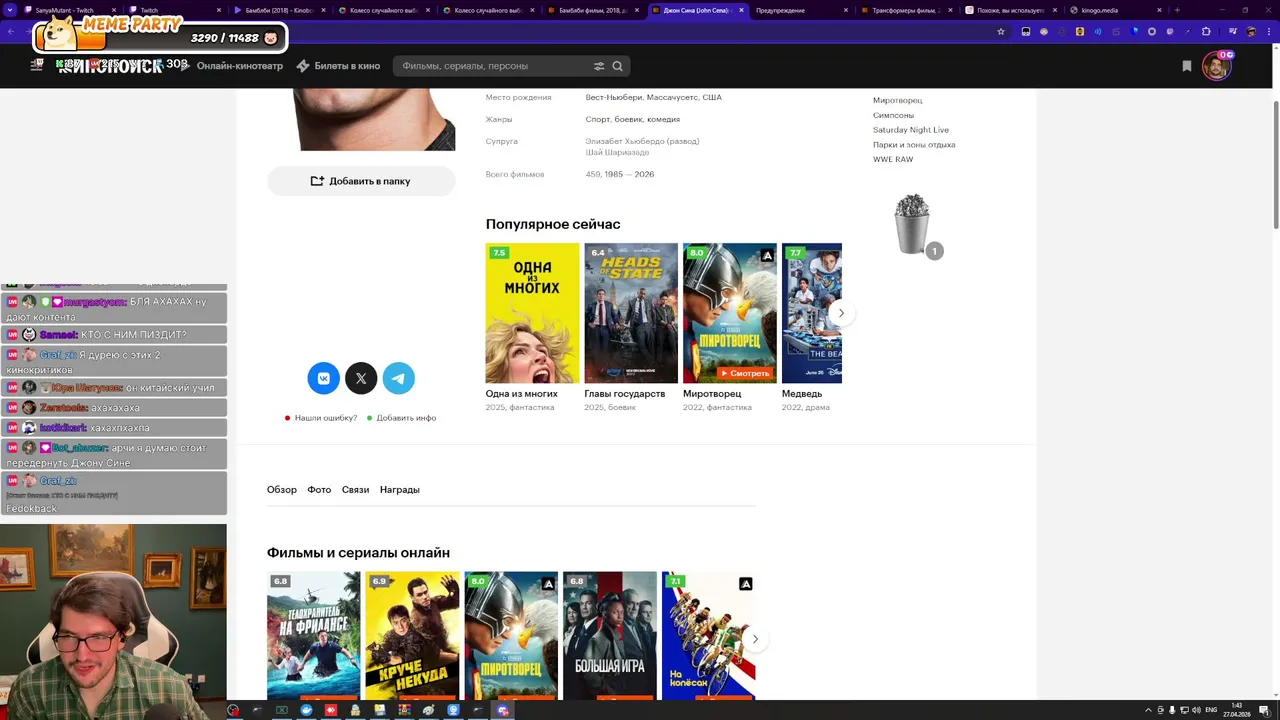Open Миротворец poster in films online row
Image resolution: width=1280 pixels, height=720 pixels.
click(511, 636)
